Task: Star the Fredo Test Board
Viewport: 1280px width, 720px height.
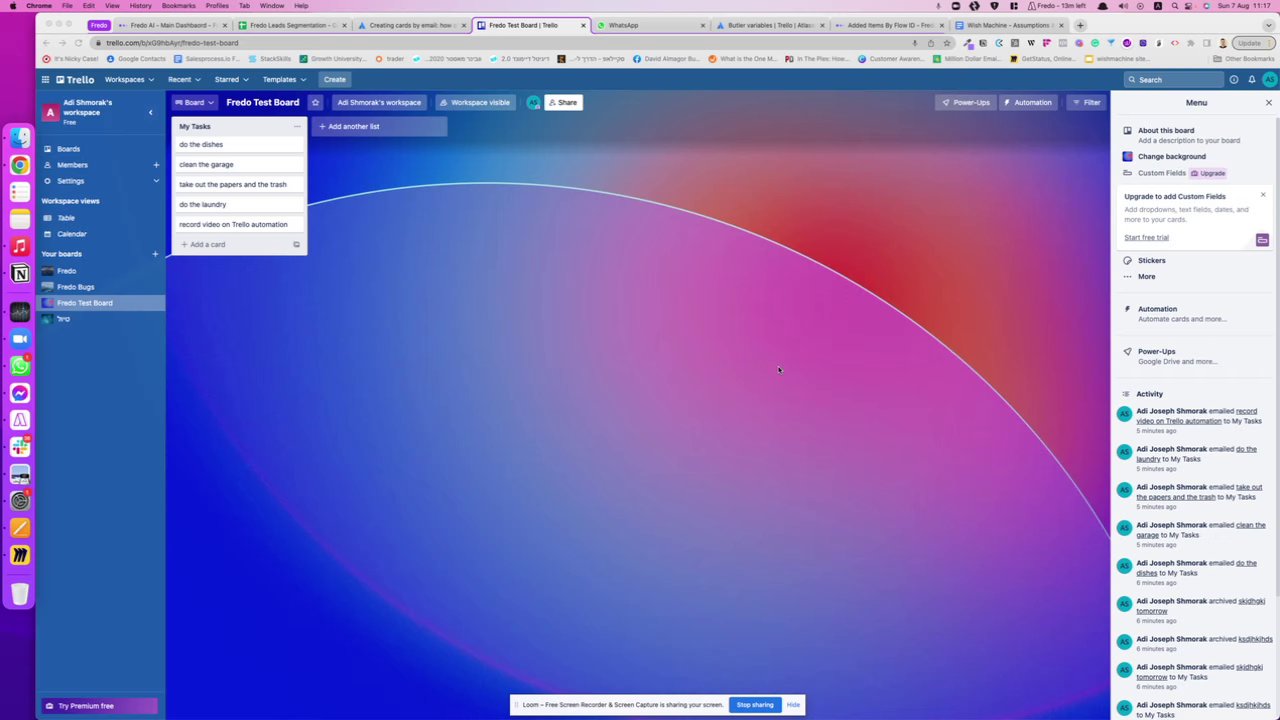Action: pos(315,102)
